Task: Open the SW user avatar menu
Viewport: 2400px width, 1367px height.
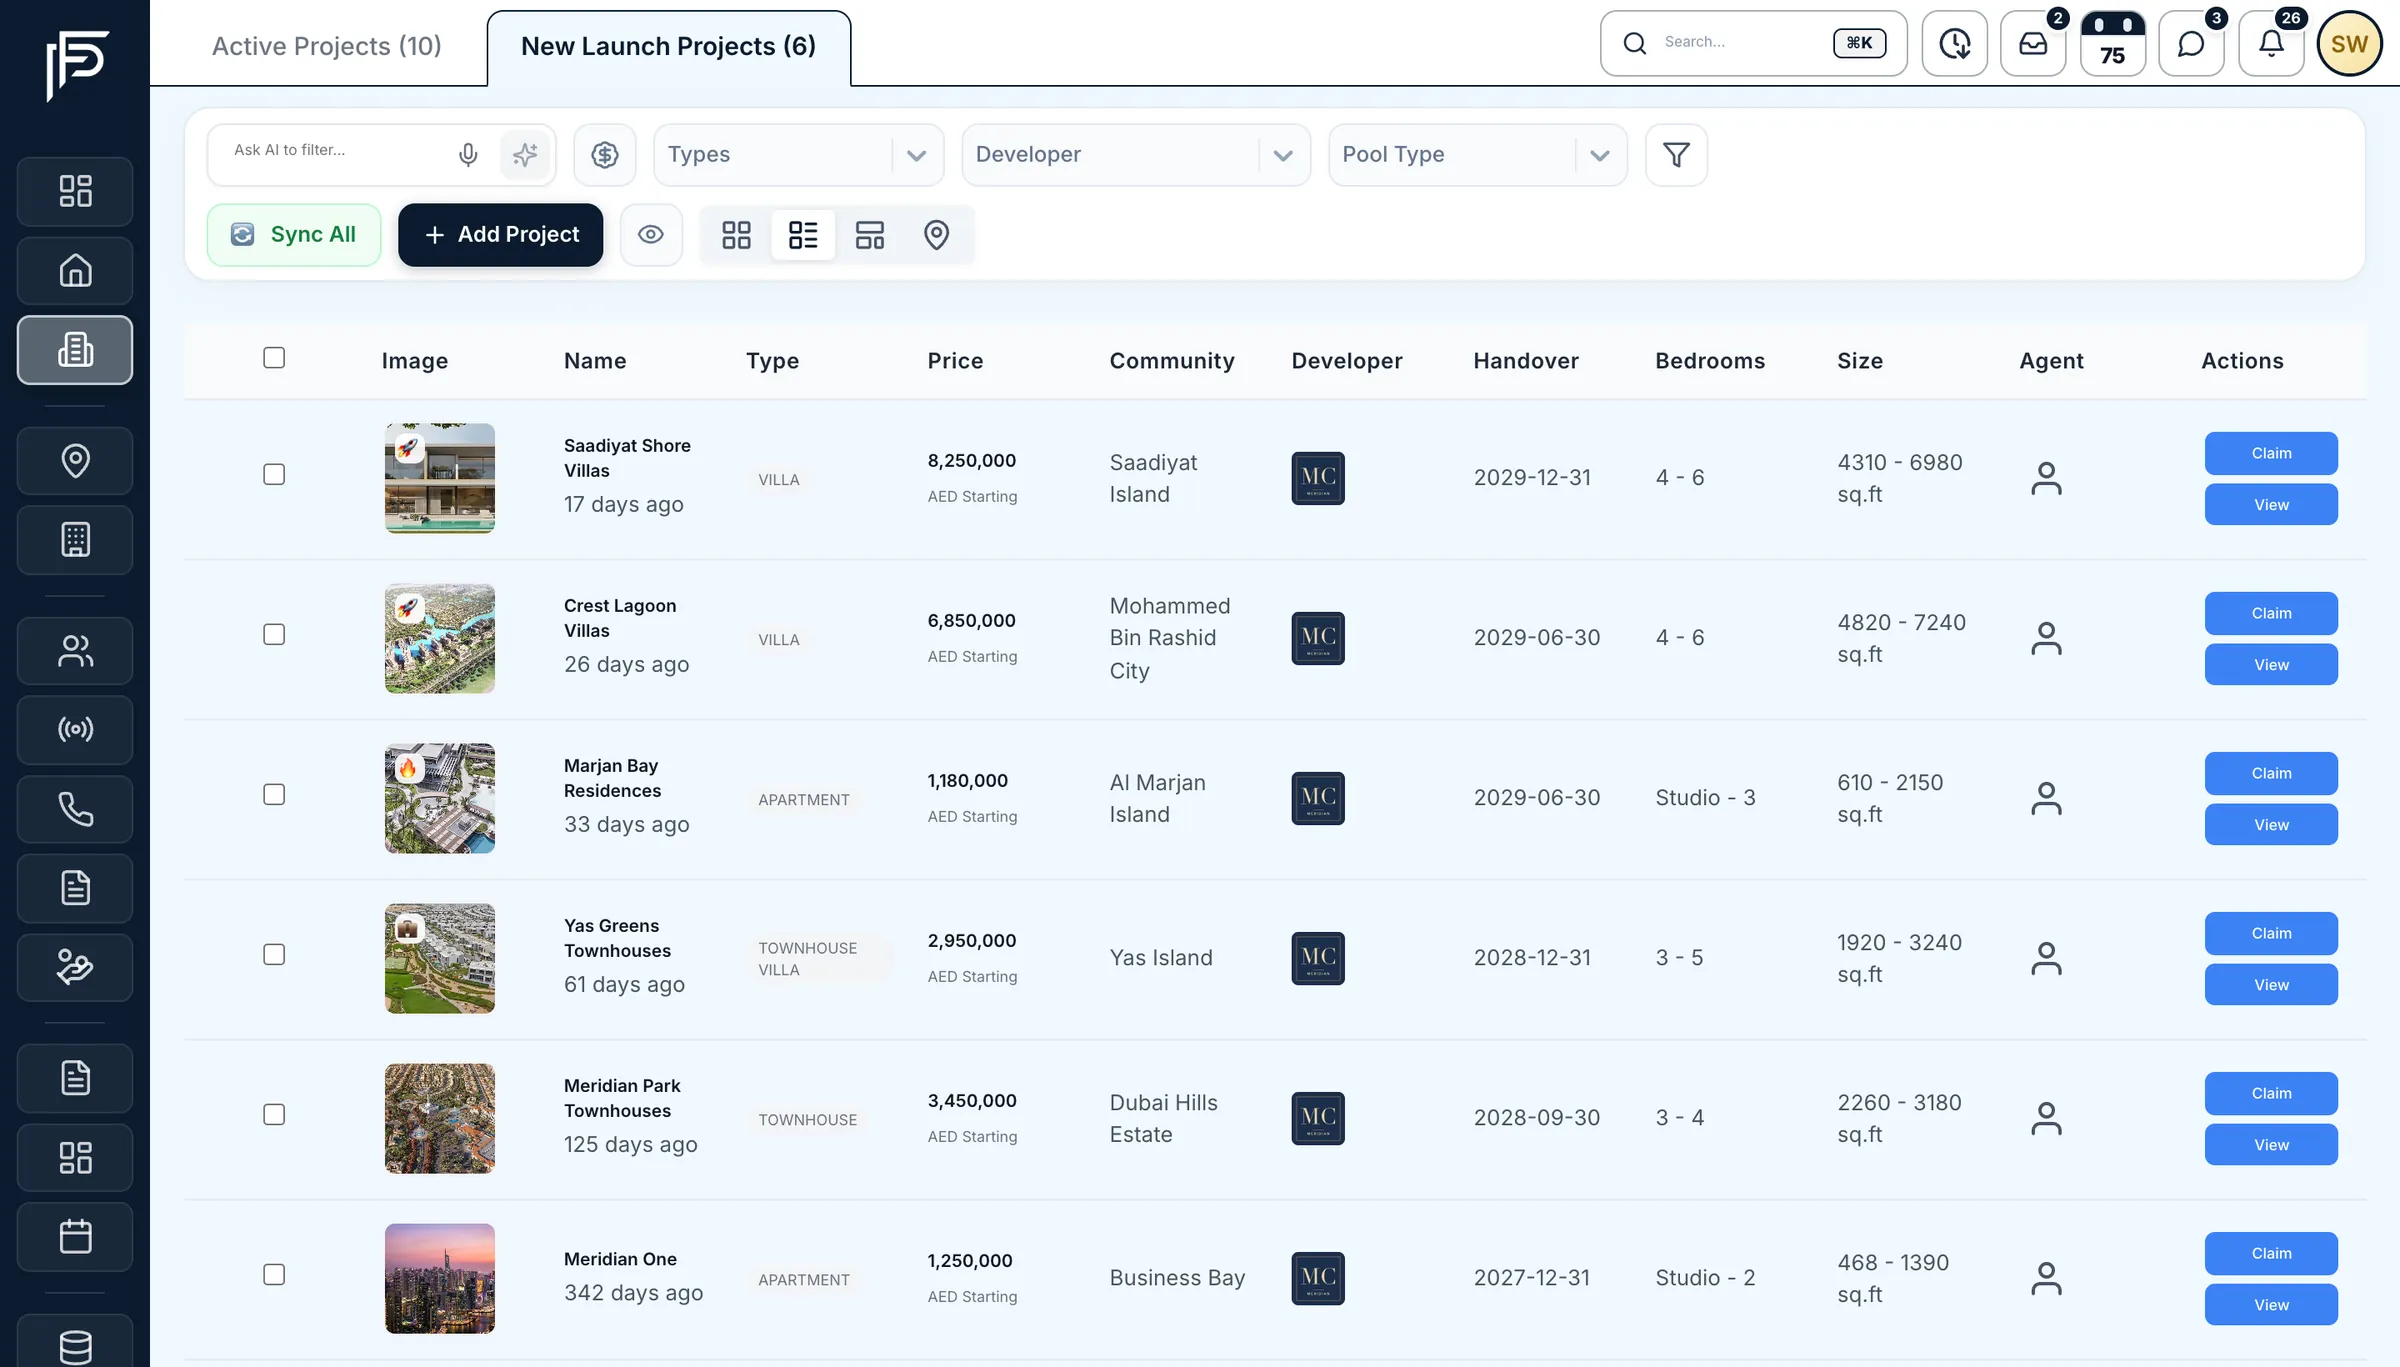Action: [2350, 44]
